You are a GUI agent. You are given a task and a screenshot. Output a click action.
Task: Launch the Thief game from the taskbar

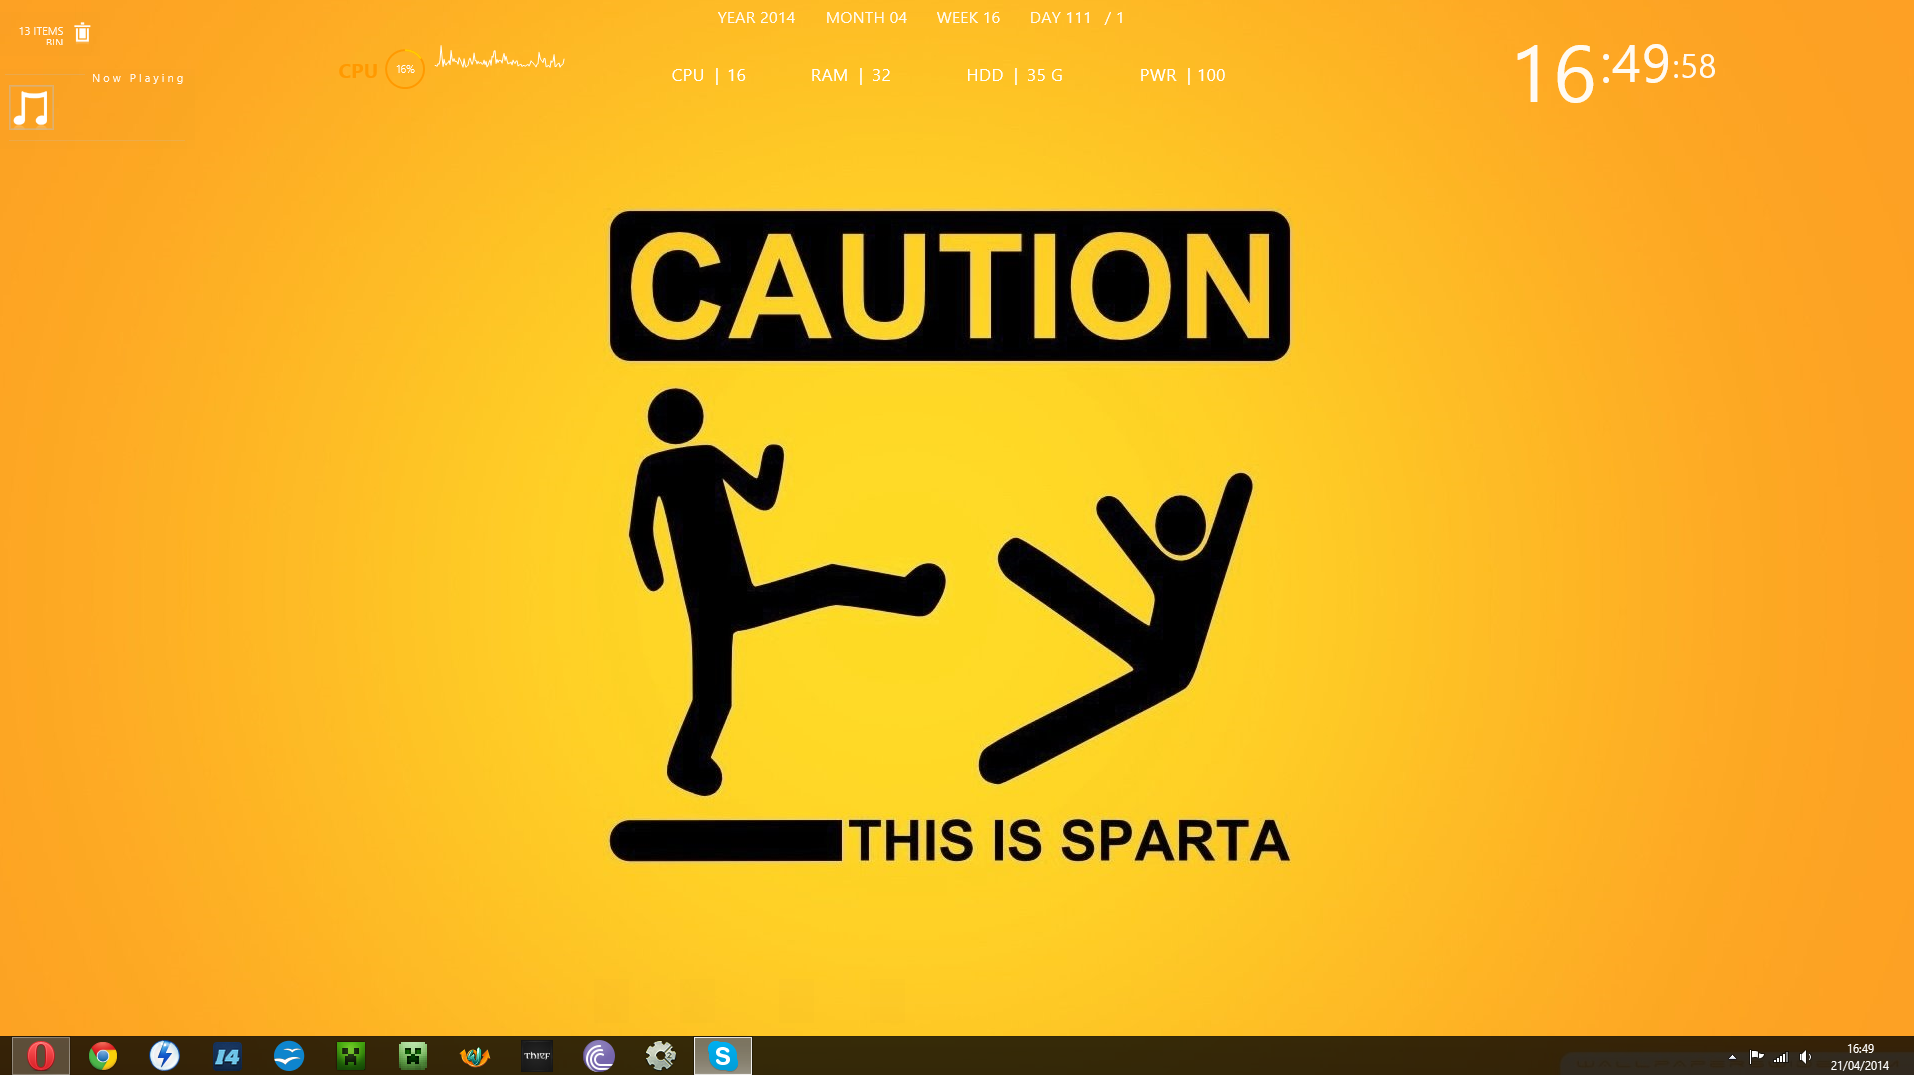537,1056
